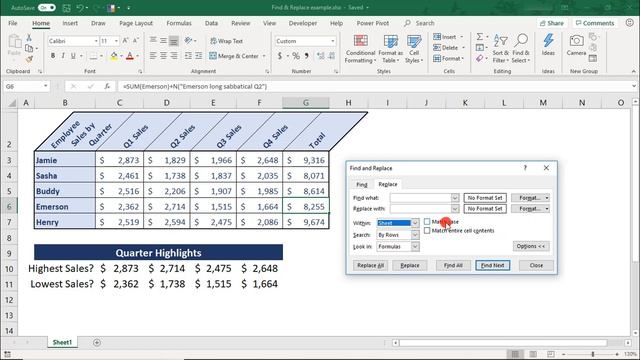Click the Ideas lightning icon
Viewport: 640px width, 360px height.
(x=548, y=41)
